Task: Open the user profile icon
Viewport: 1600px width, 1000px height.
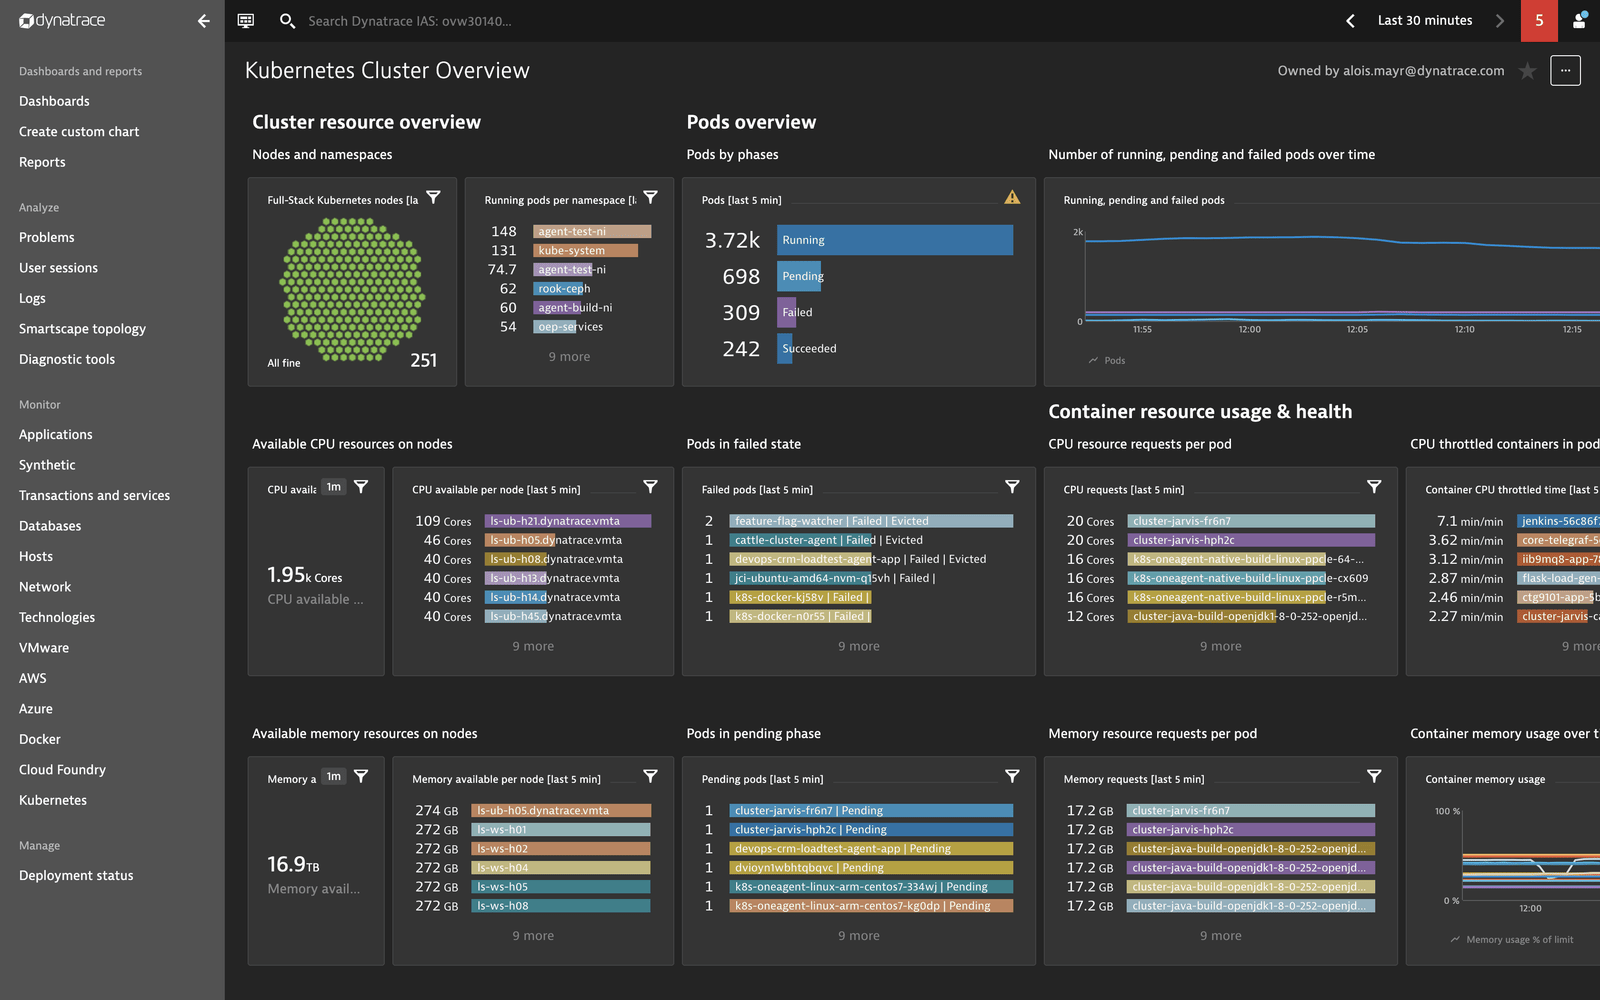Action: click(1580, 20)
